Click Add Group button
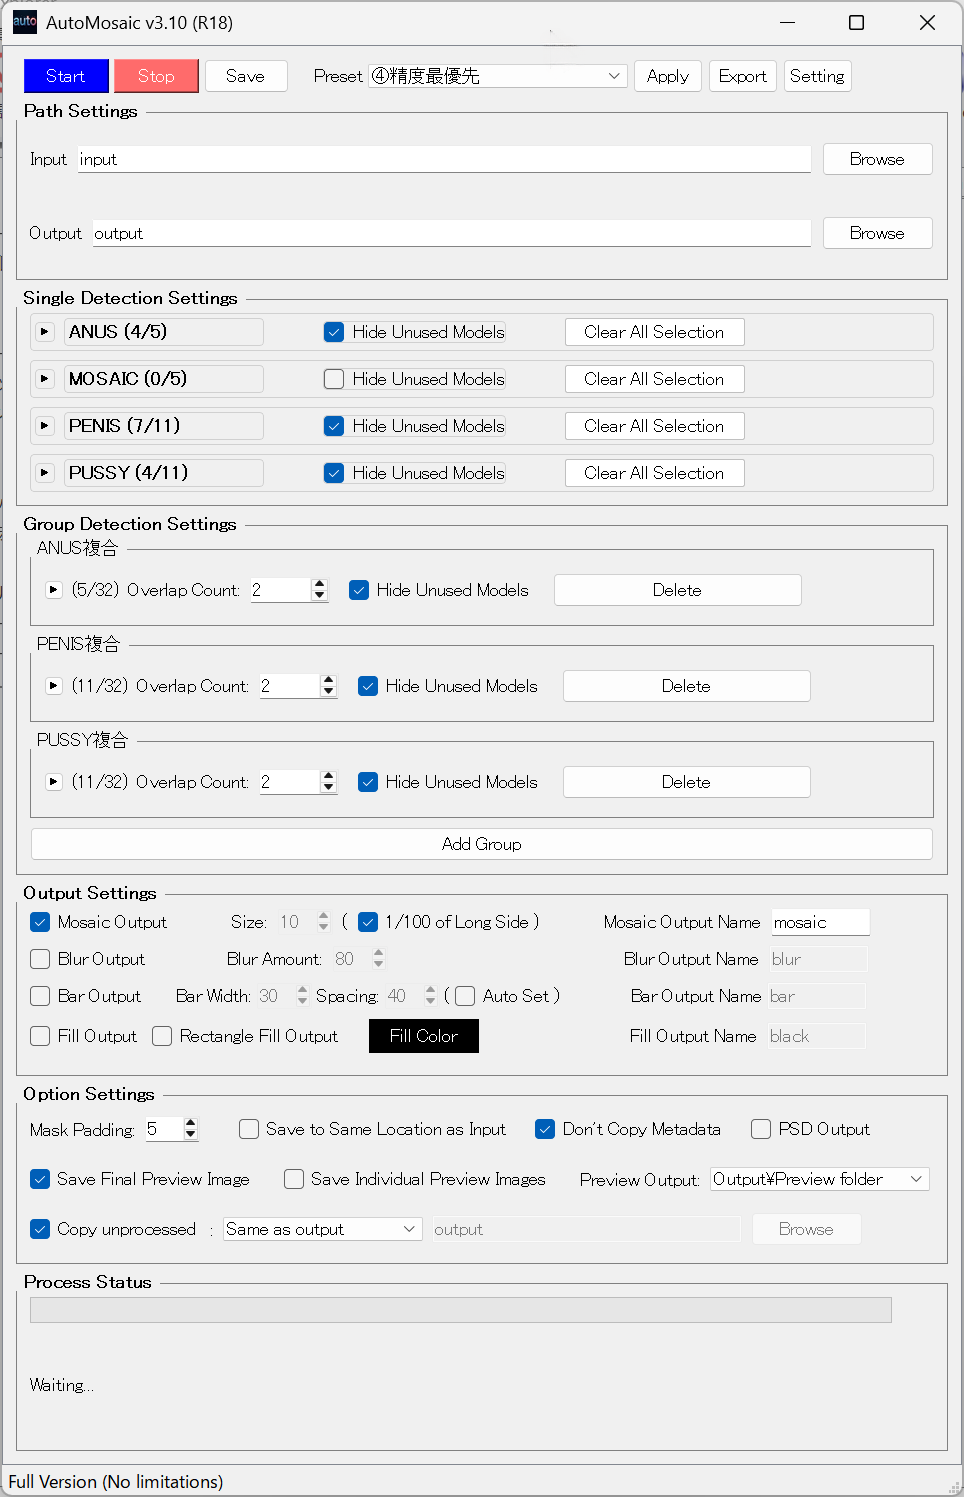Screen dimensions: 964x1497 (x=481, y=844)
